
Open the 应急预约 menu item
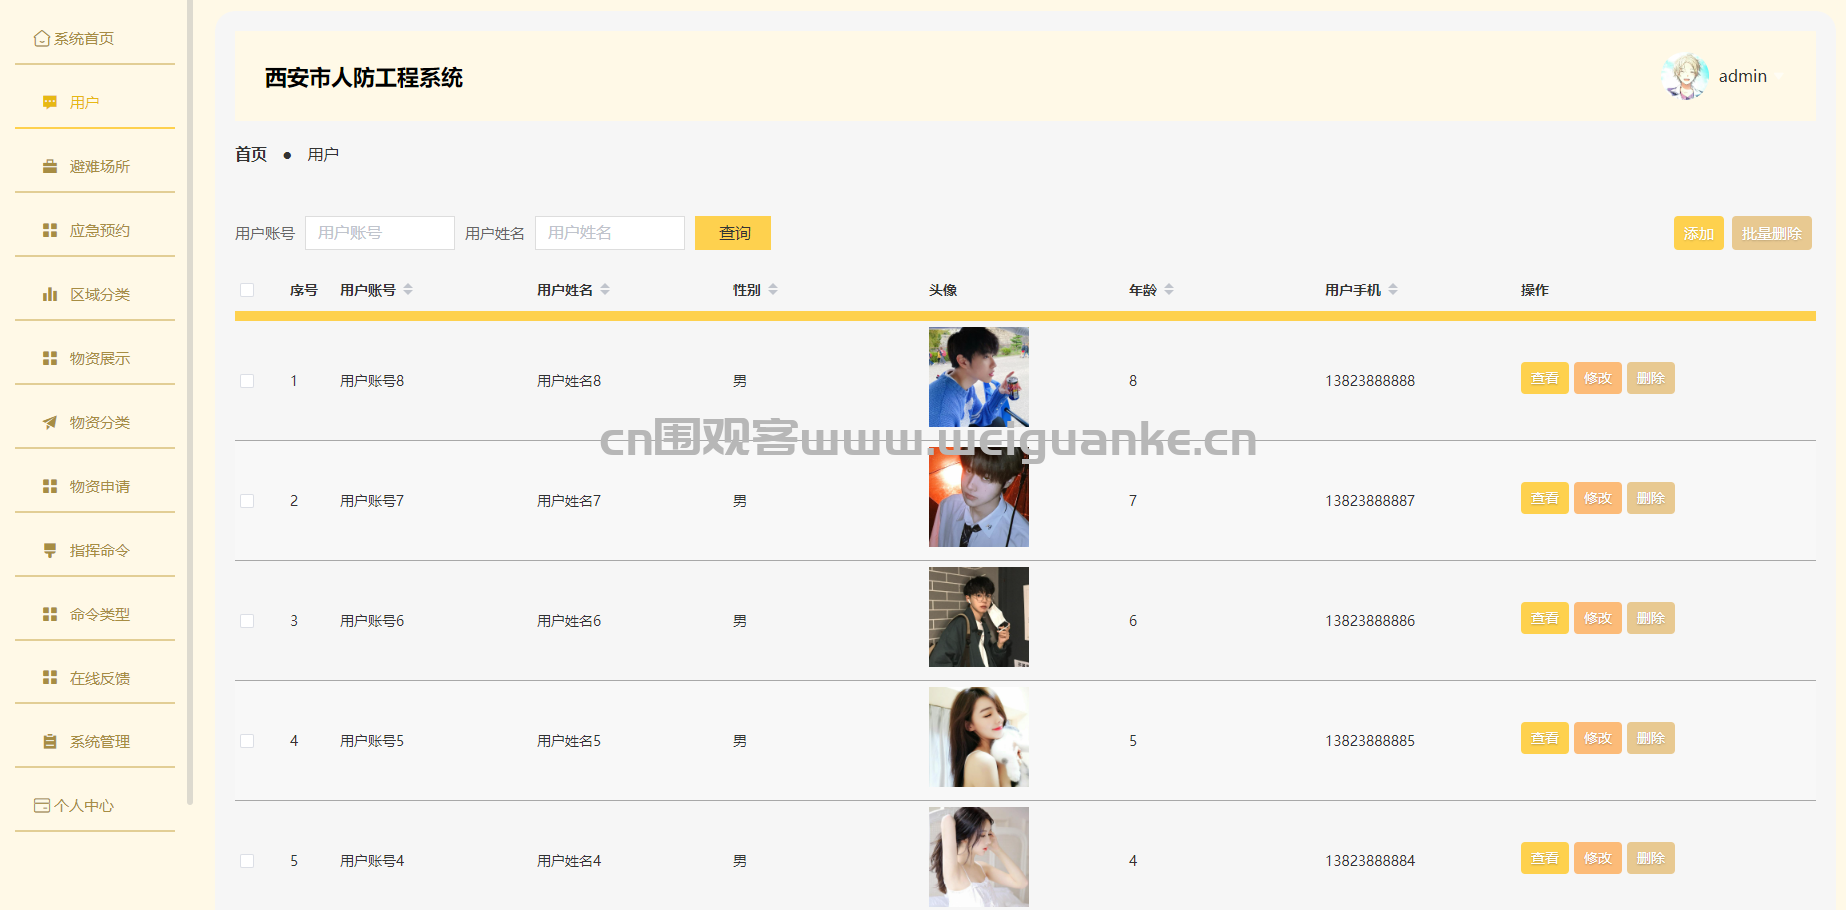coord(99,230)
